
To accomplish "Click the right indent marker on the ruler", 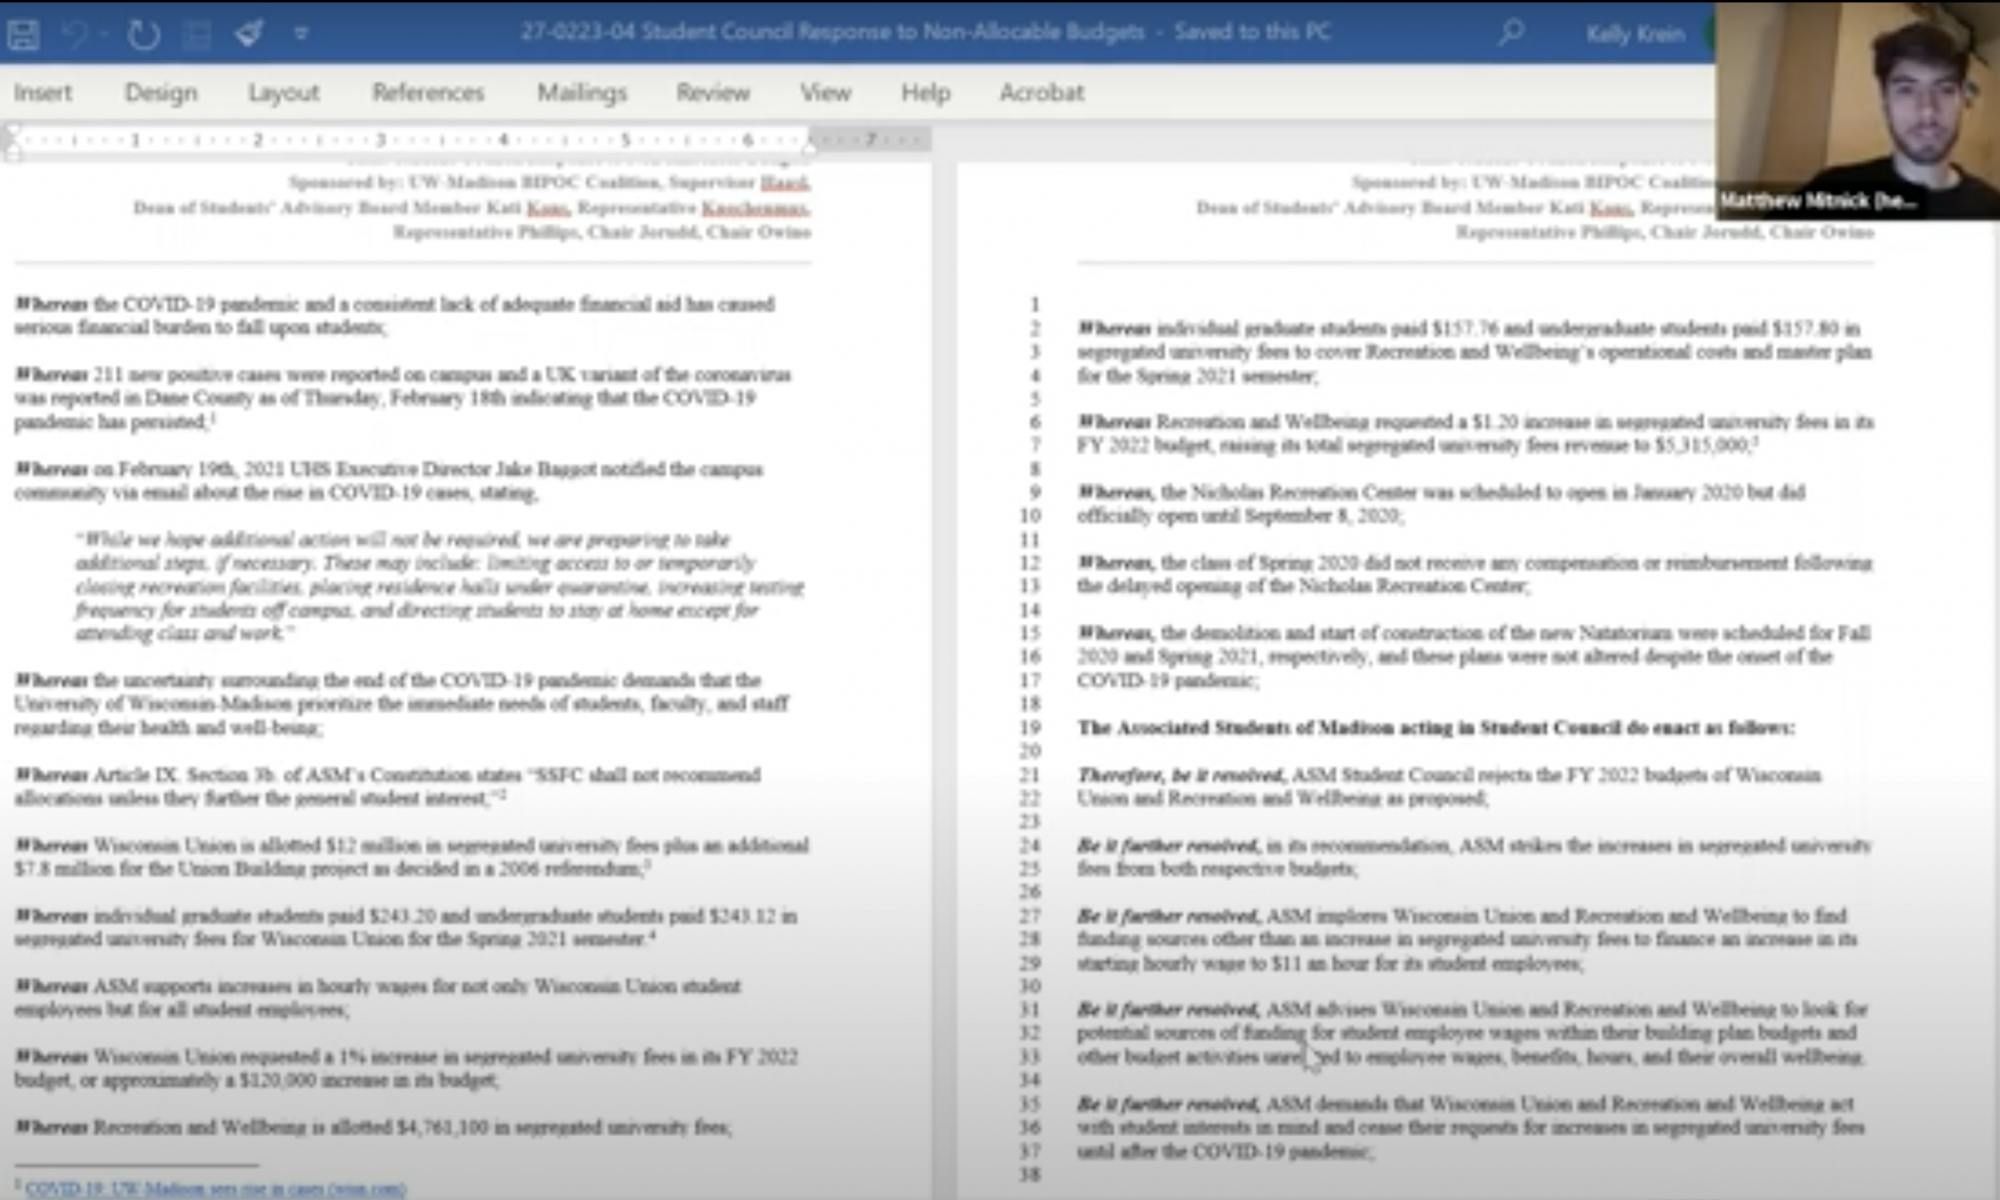I will point(809,146).
